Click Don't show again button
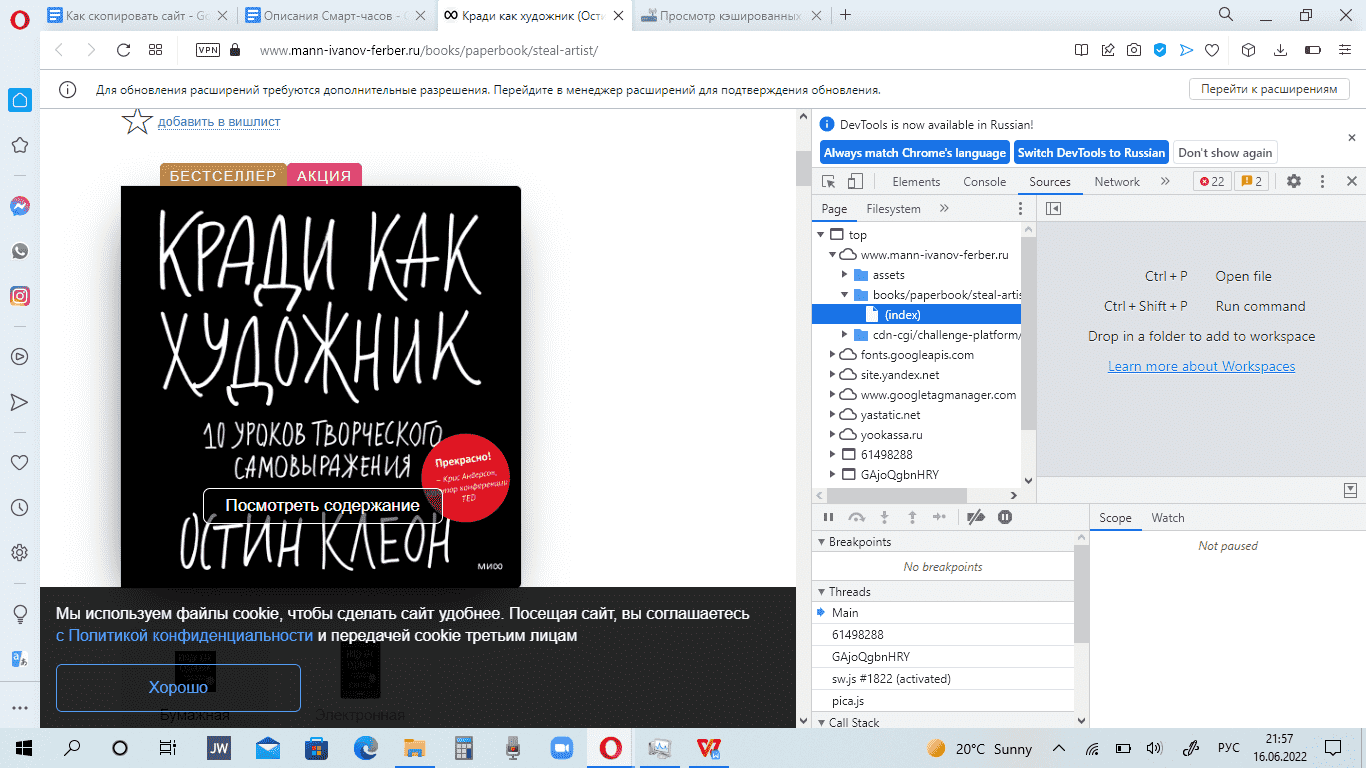1366x768 pixels. (1225, 153)
